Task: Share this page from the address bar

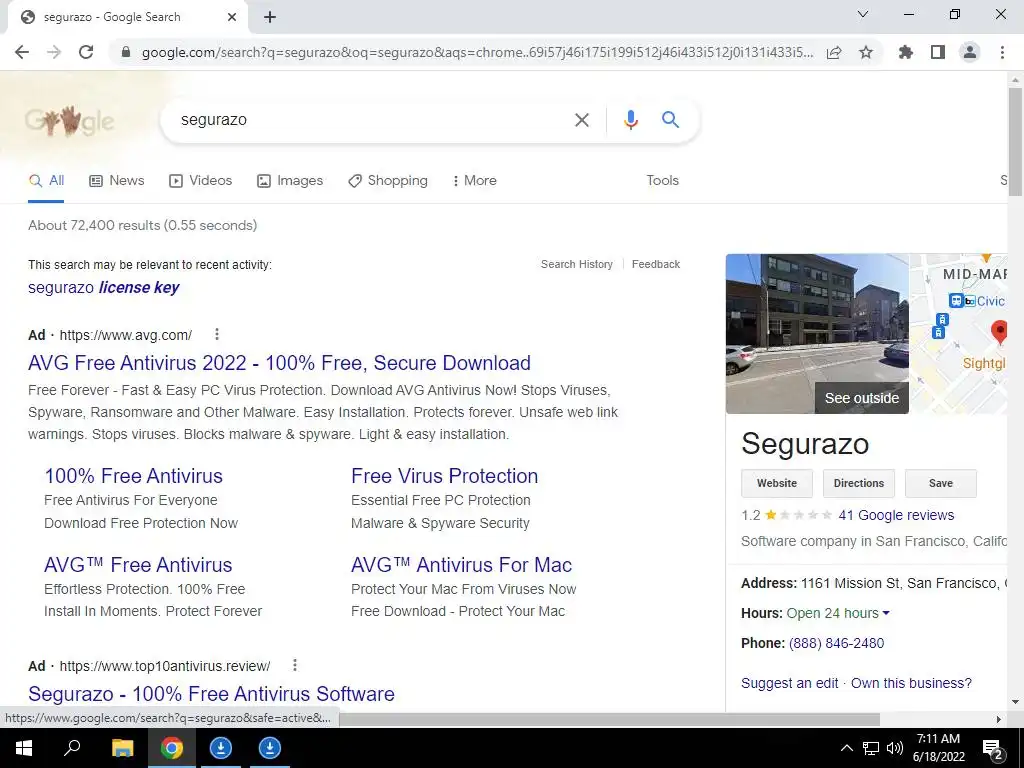Action: 834,52
